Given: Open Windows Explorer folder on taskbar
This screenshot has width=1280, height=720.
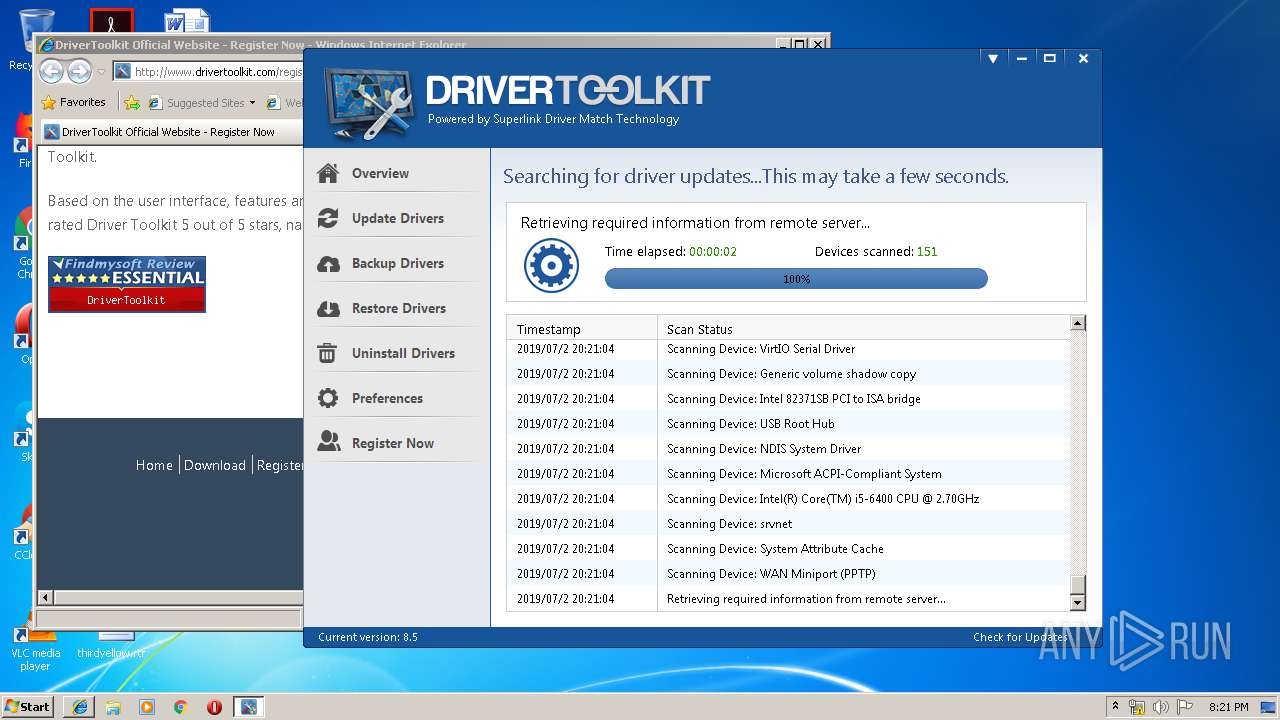Looking at the screenshot, I should click(x=113, y=707).
